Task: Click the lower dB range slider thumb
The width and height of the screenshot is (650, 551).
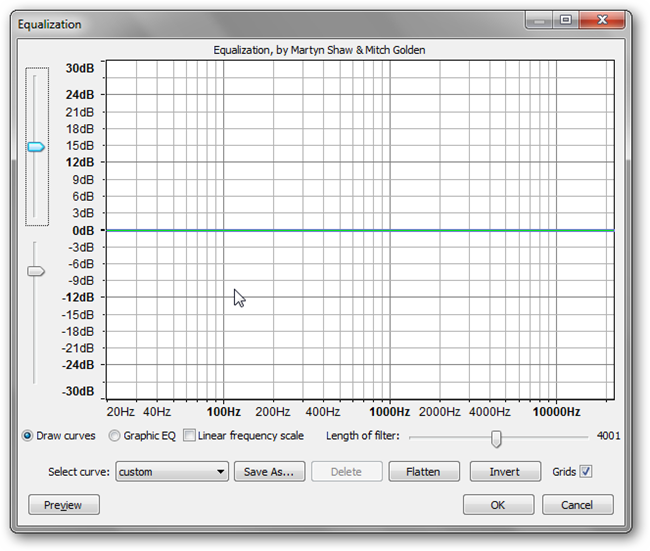Action: tap(36, 271)
